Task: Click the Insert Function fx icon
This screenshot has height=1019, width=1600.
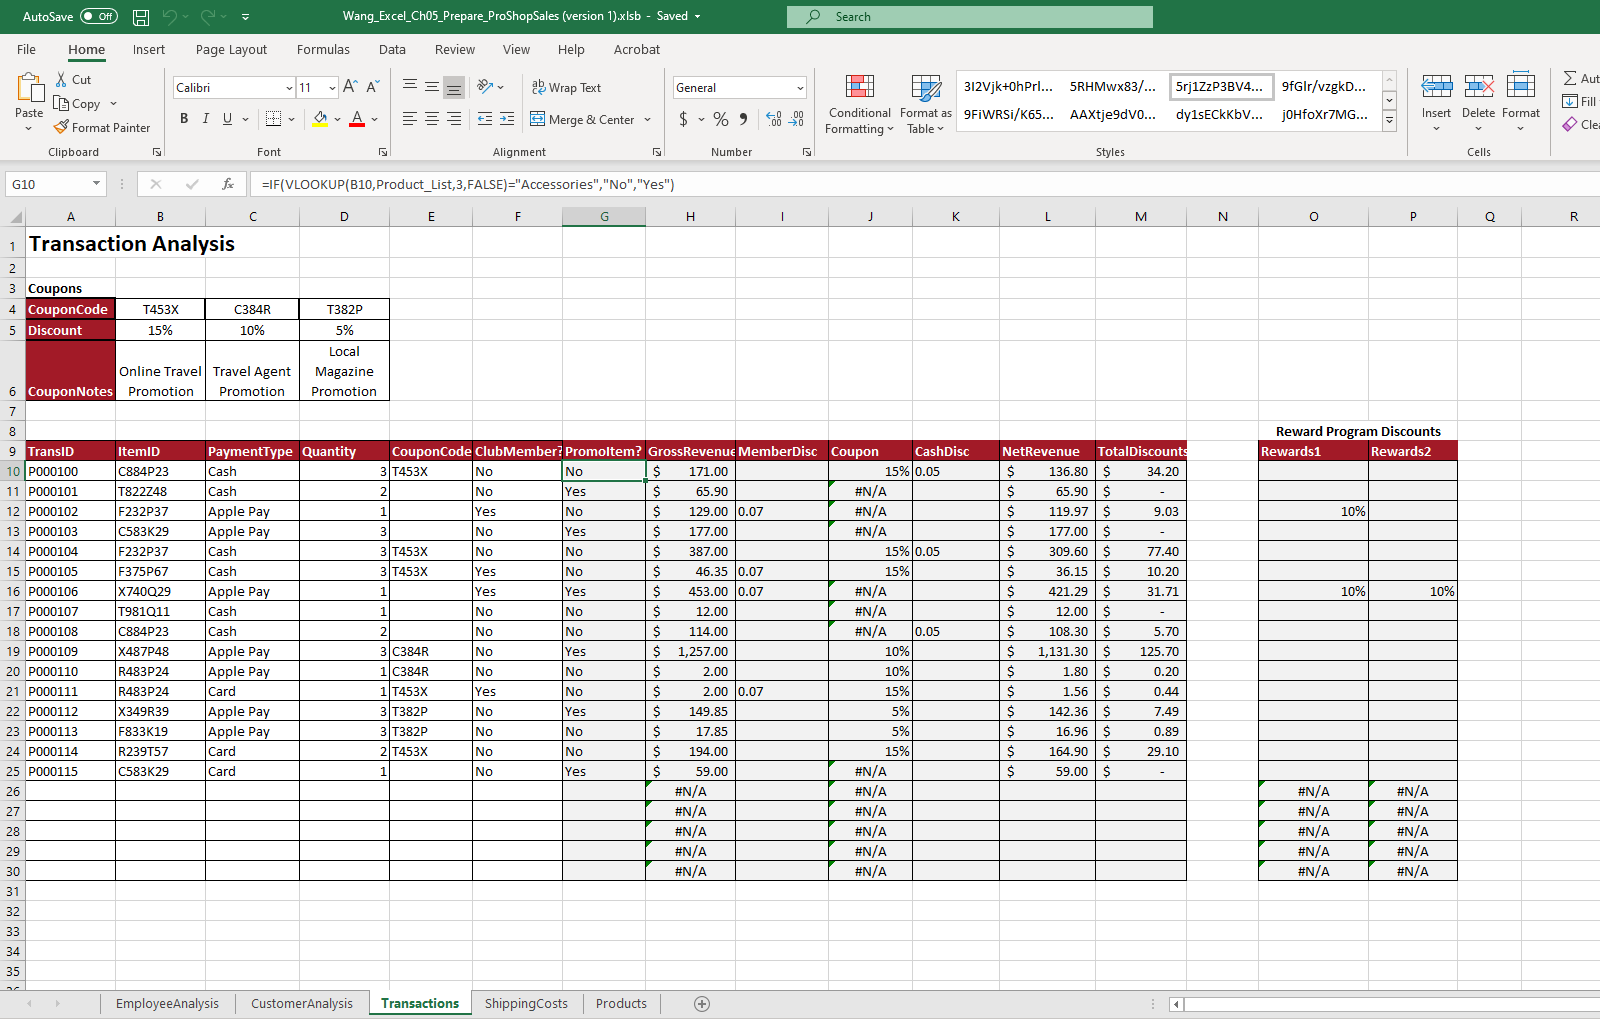Action: pyautogui.click(x=228, y=184)
